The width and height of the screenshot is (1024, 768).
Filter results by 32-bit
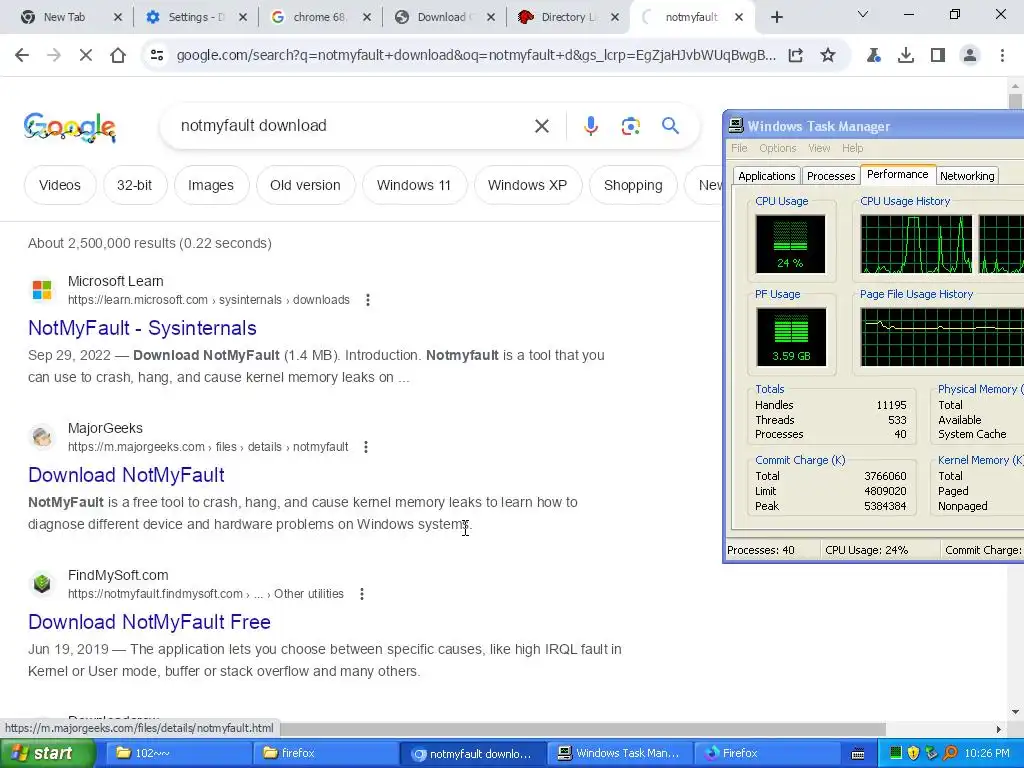(x=135, y=185)
